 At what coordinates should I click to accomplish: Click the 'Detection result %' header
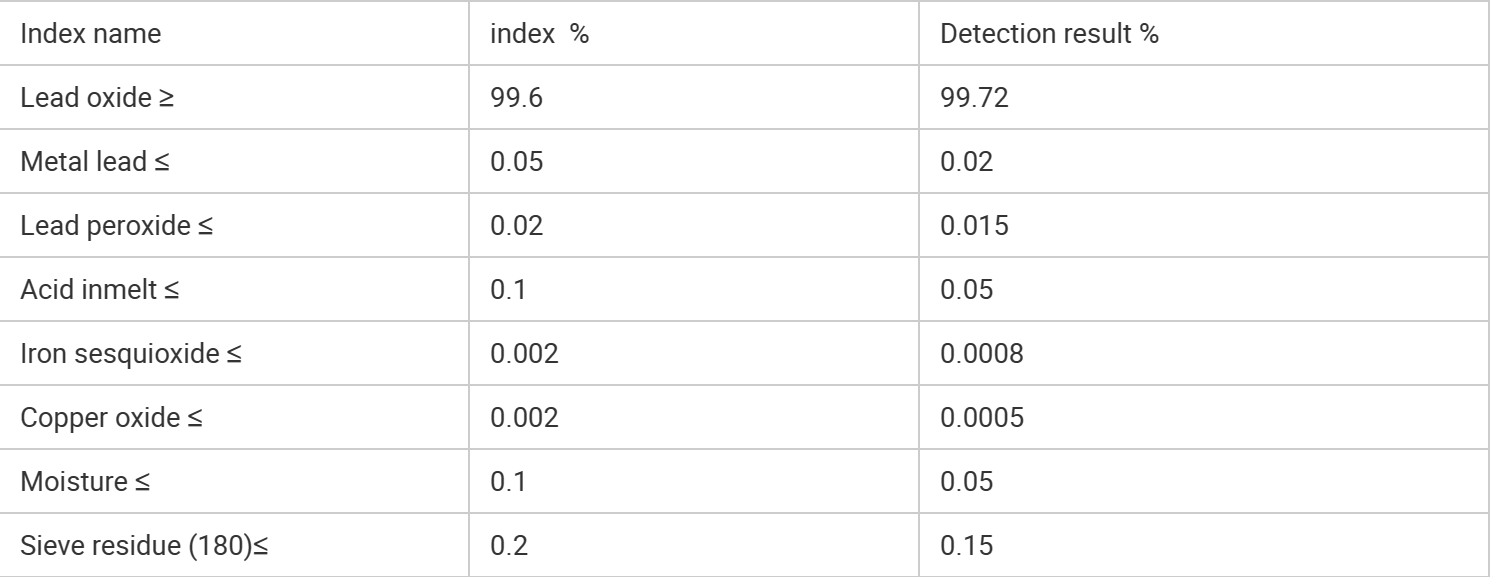click(1049, 34)
